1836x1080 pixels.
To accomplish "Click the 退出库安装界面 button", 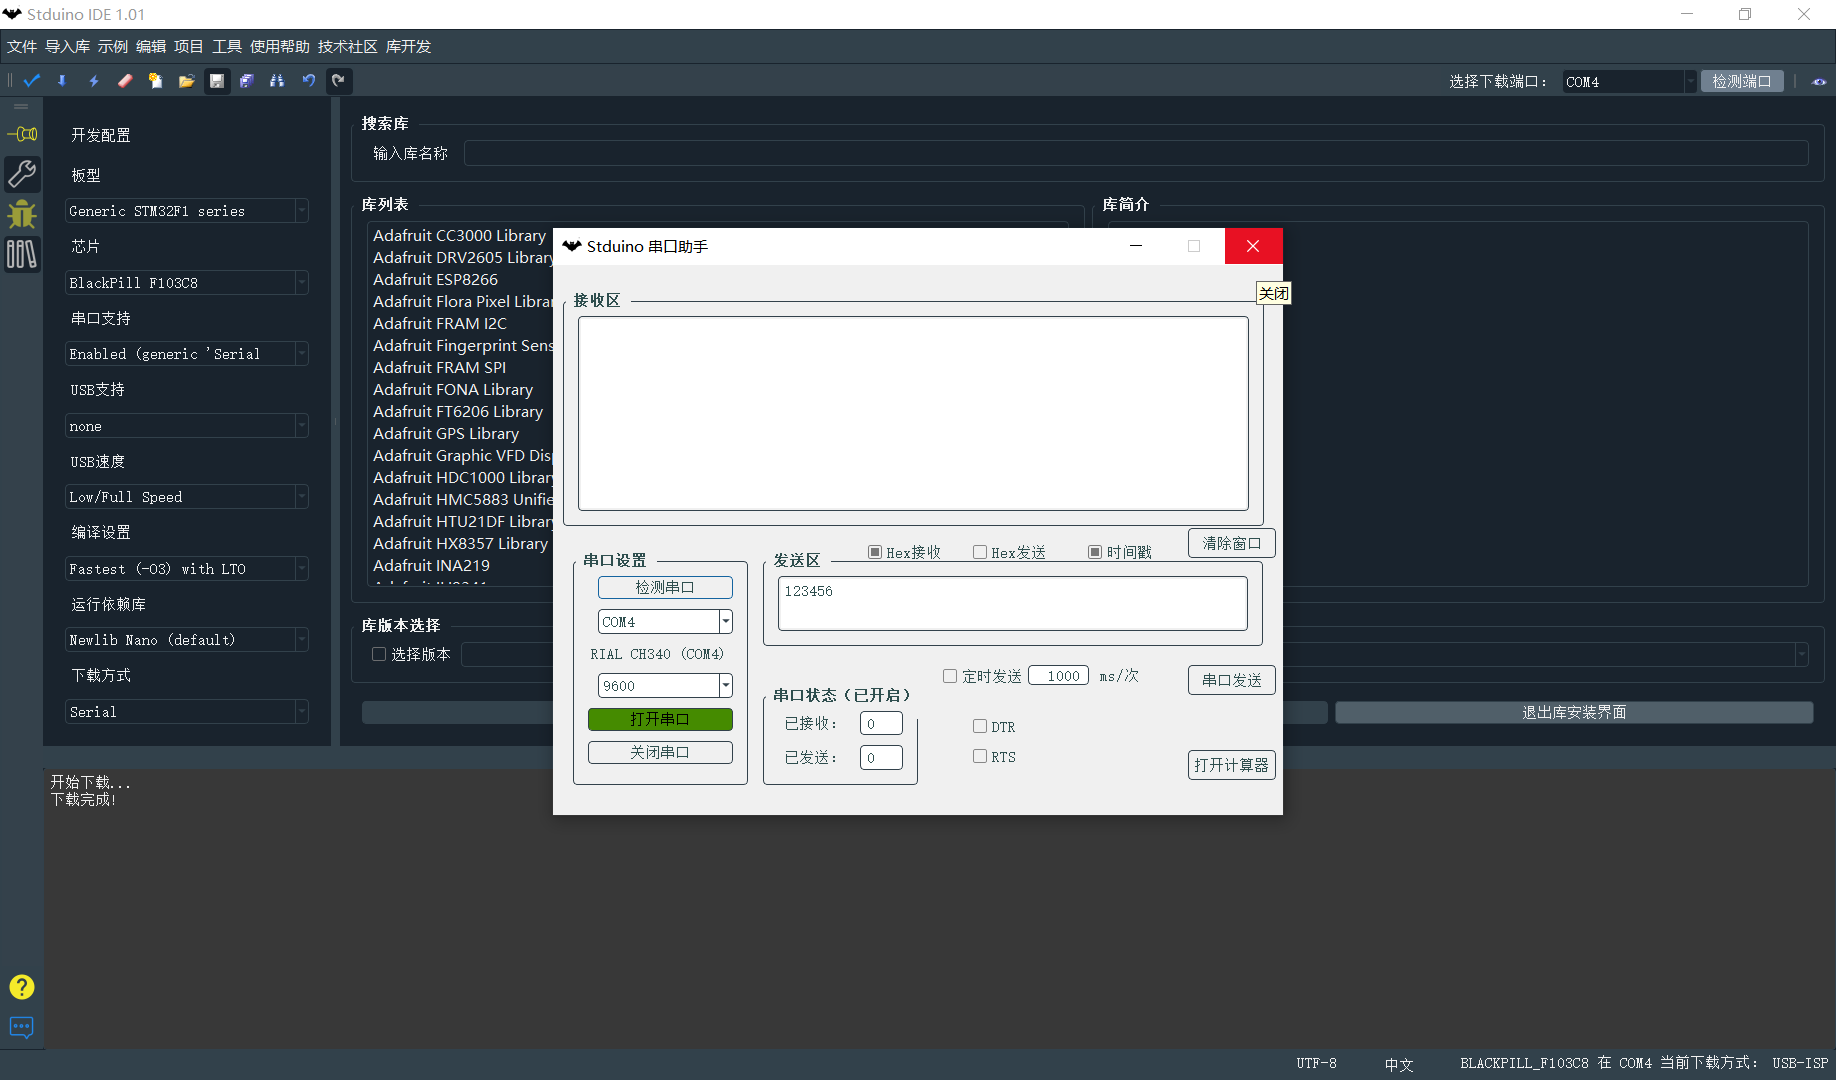I will 1574,712.
